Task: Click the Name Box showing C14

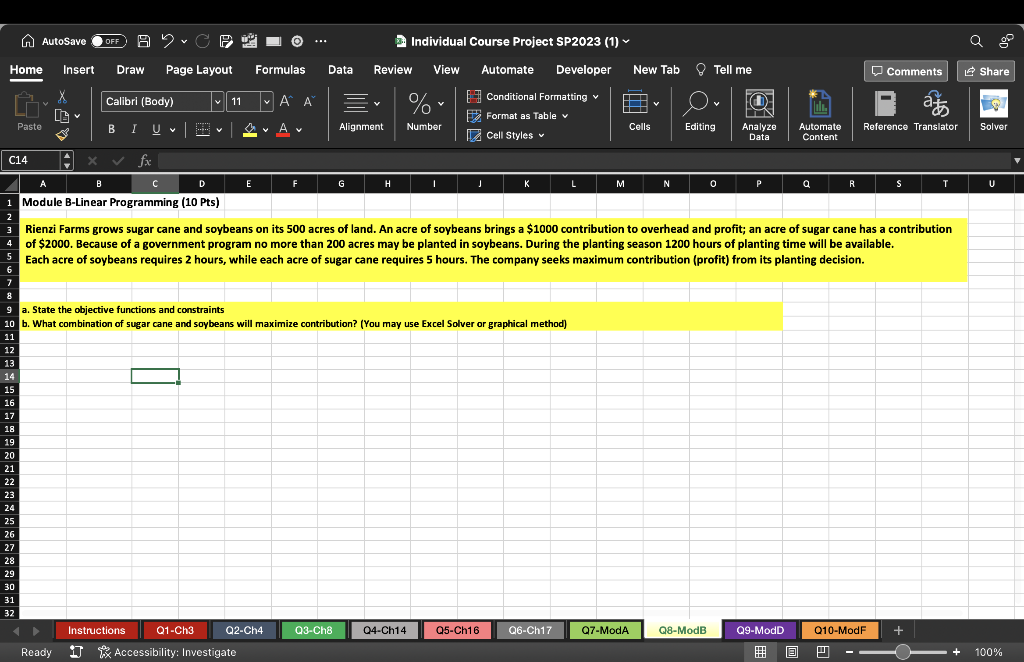Action: point(31,160)
